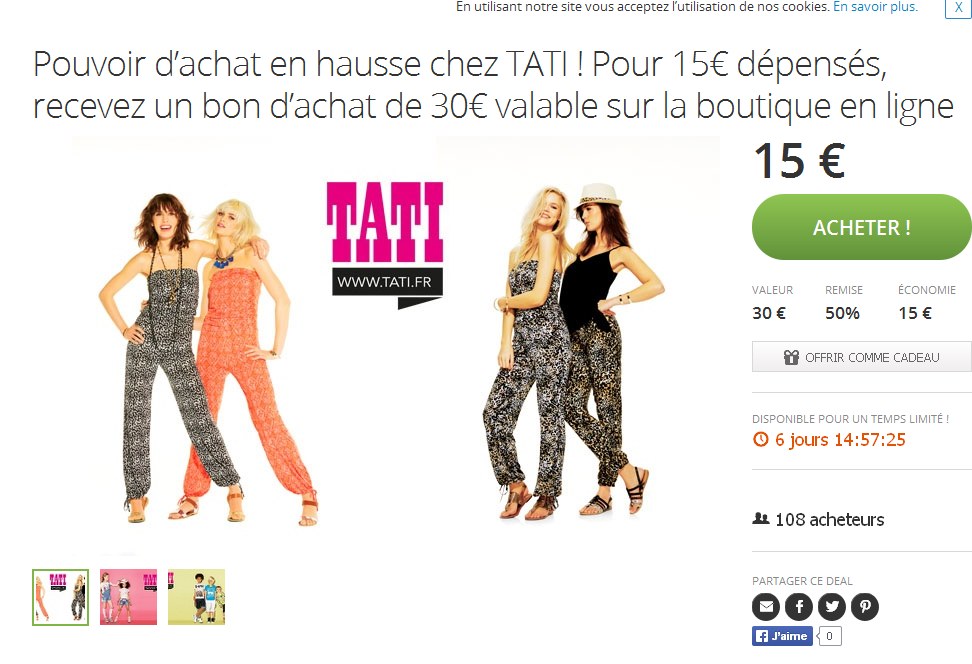This screenshot has height=664, width=972.
Task: Share this deal on Twitter icon
Action: coord(832,606)
